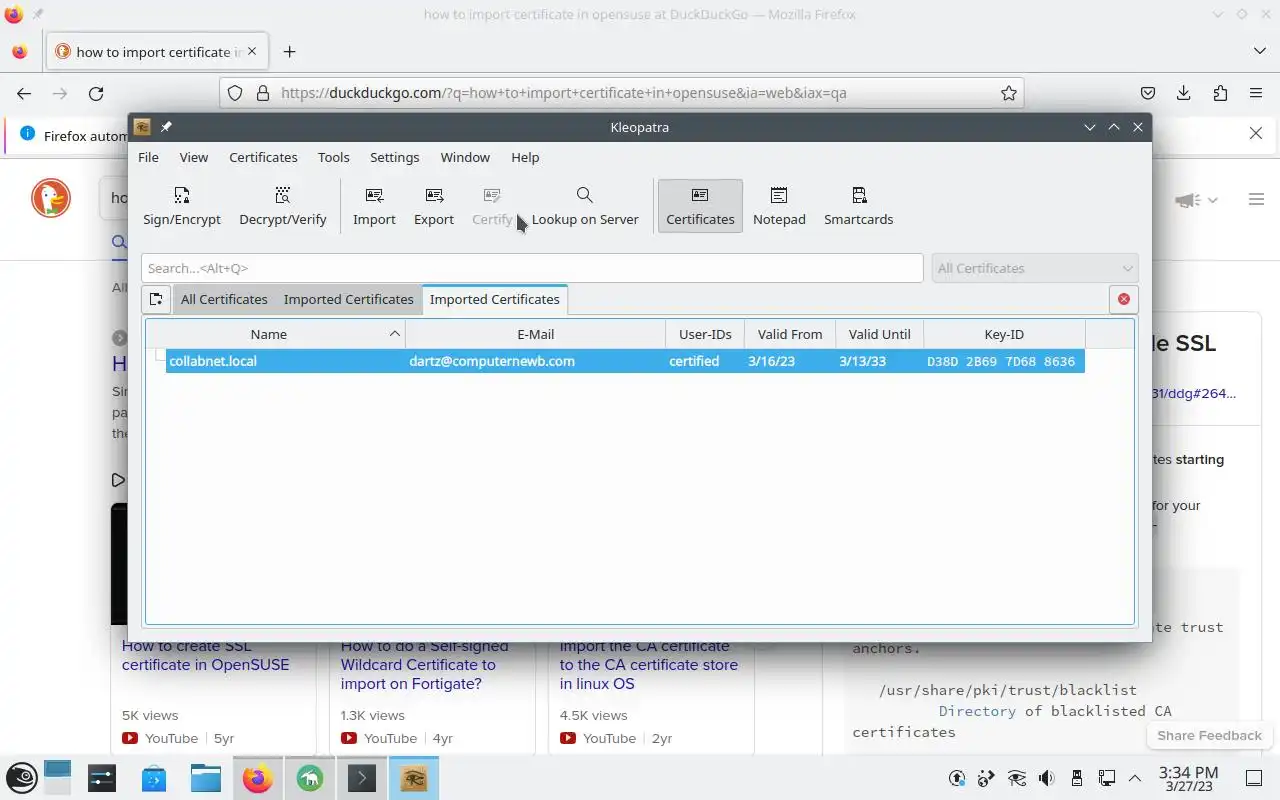Open Firefox Pocket save icon
This screenshot has height=800, width=1280.
(1148, 93)
